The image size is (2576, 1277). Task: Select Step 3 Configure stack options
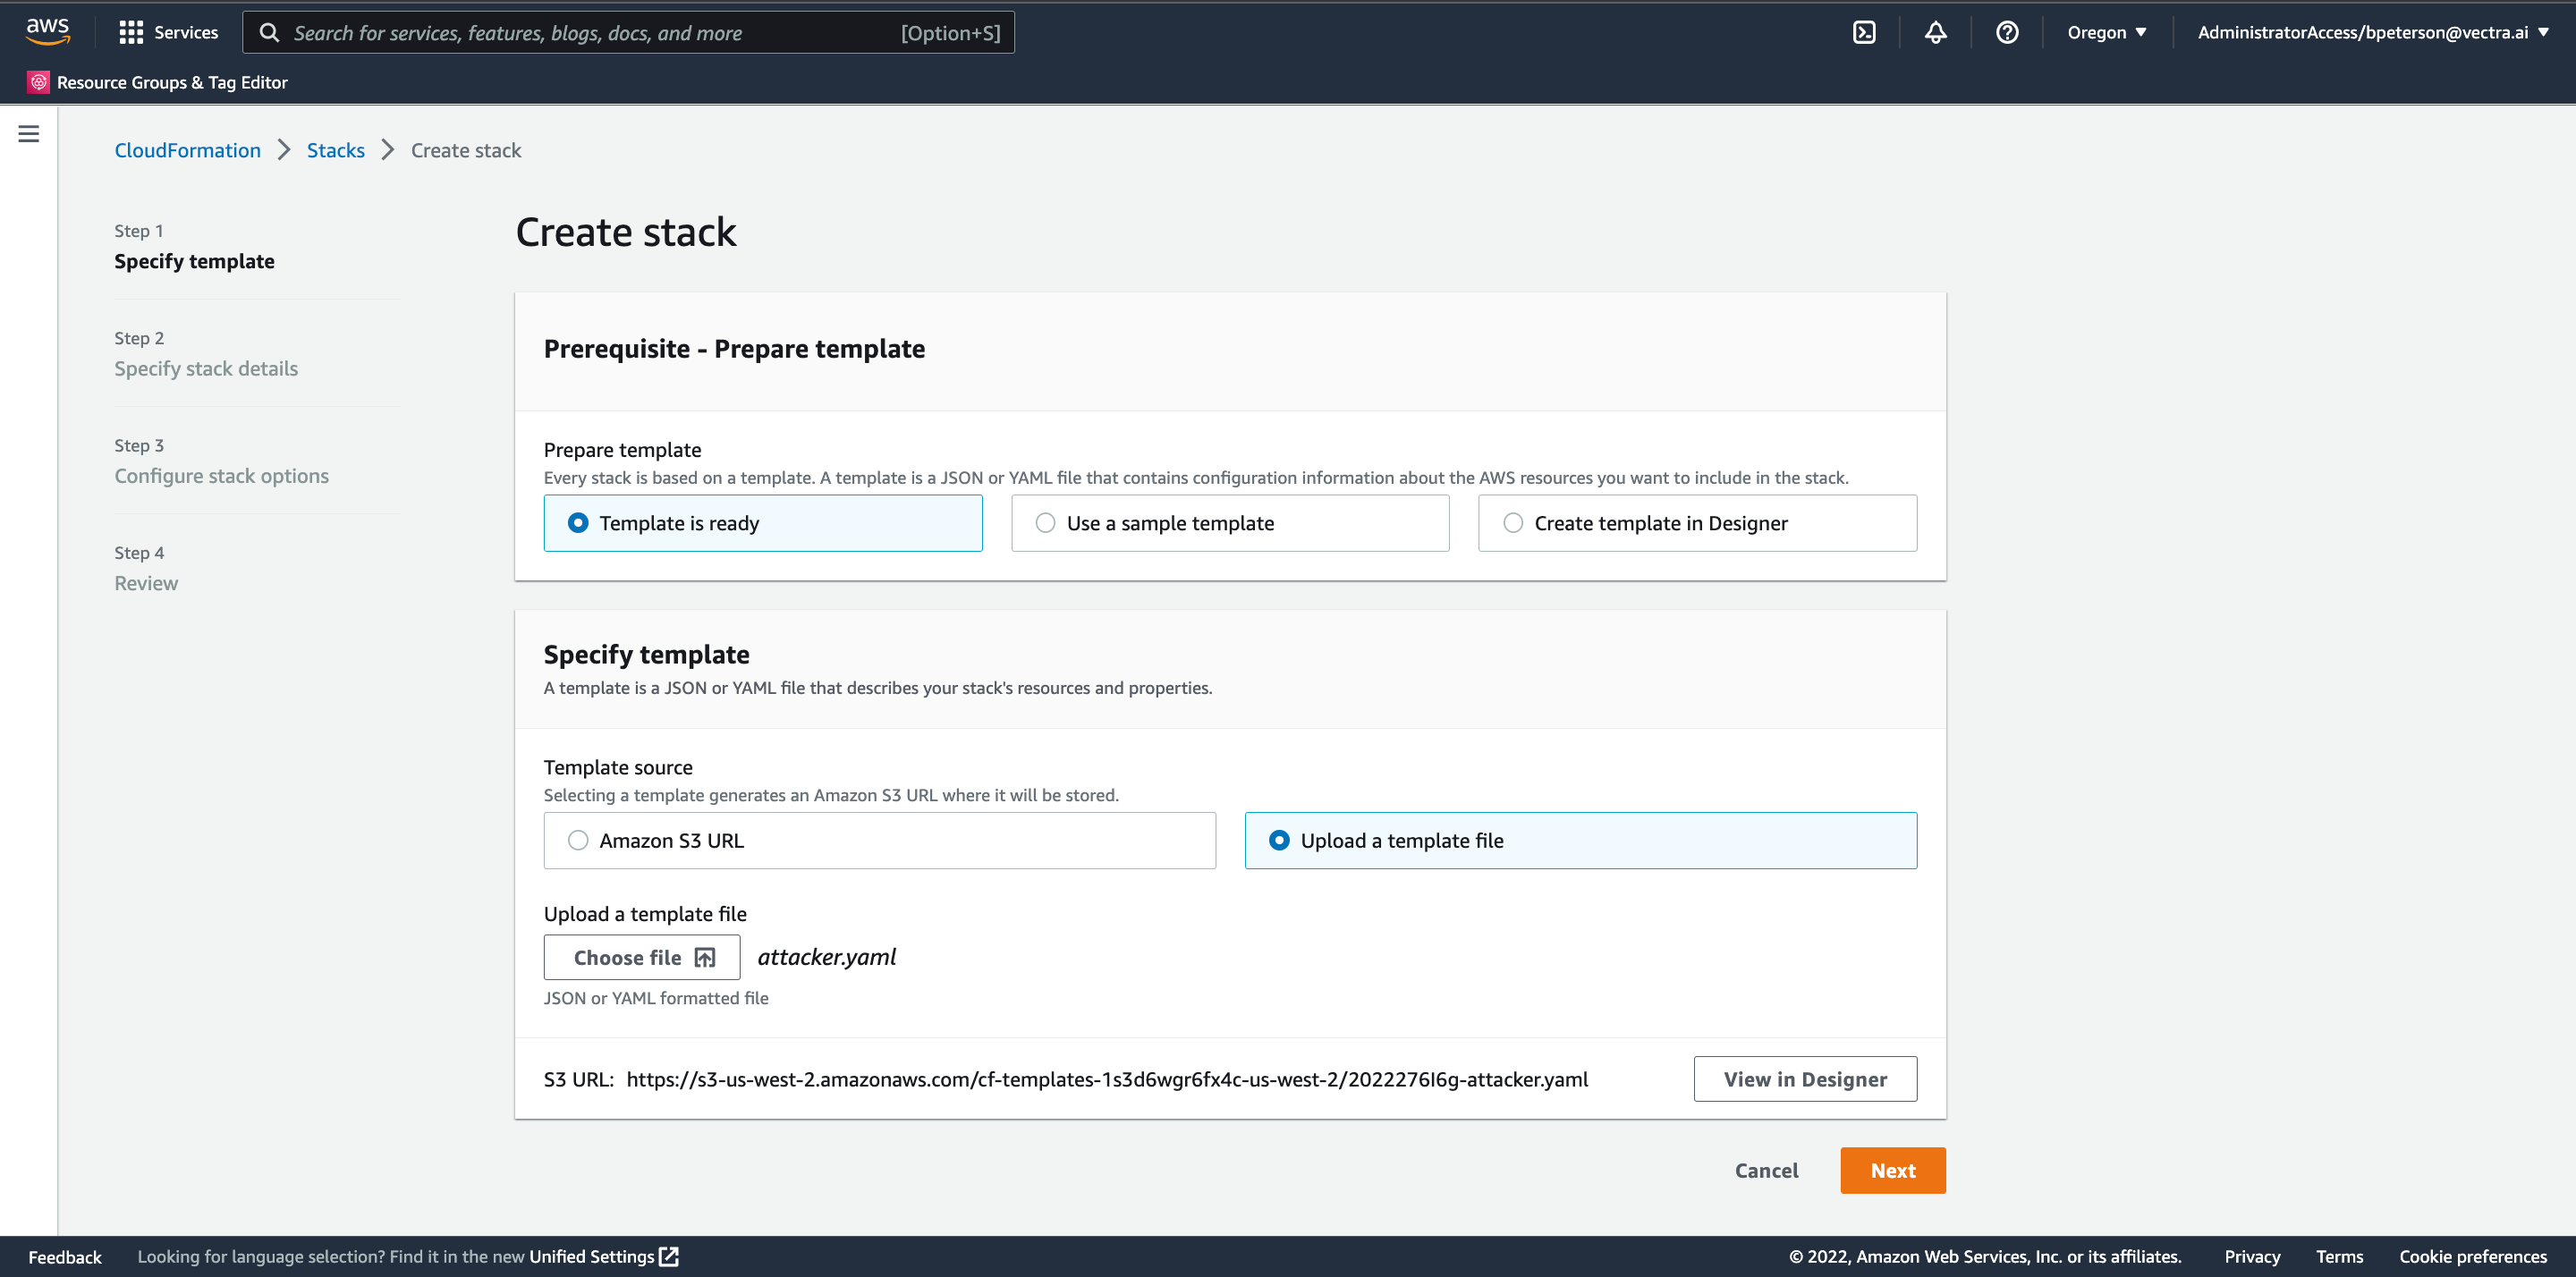(x=221, y=475)
